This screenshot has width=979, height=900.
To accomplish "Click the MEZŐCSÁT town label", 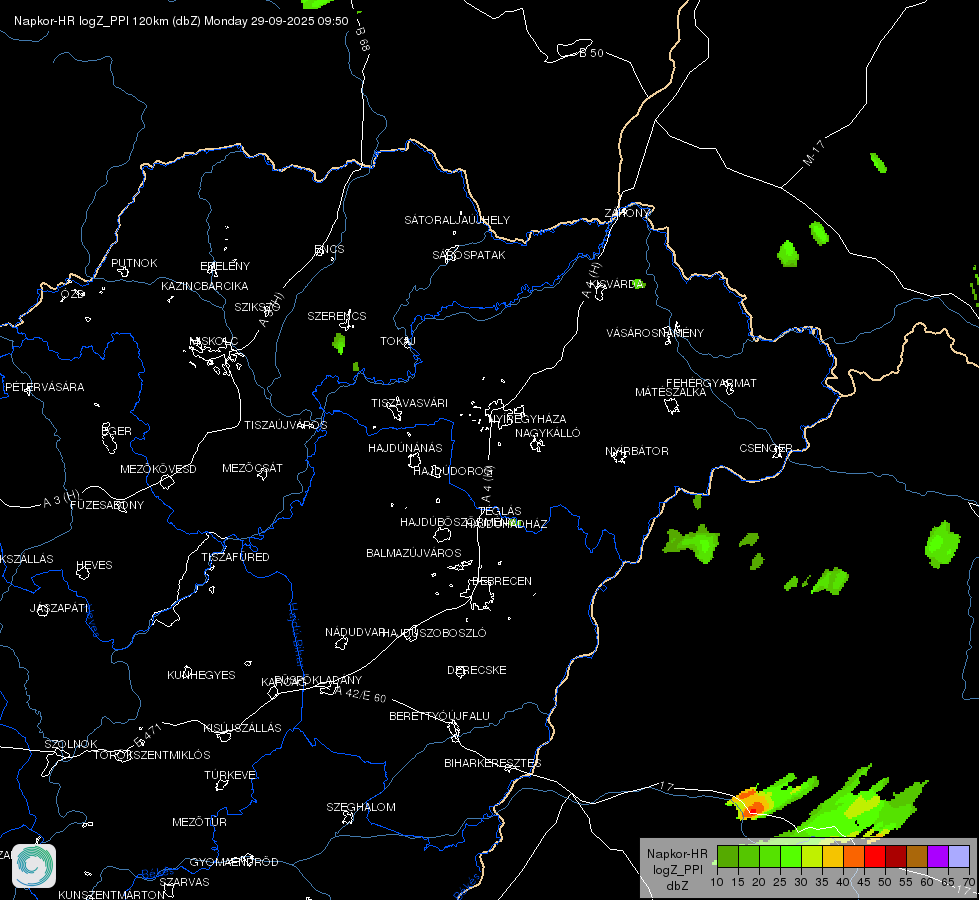I will click(x=252, y=468).
